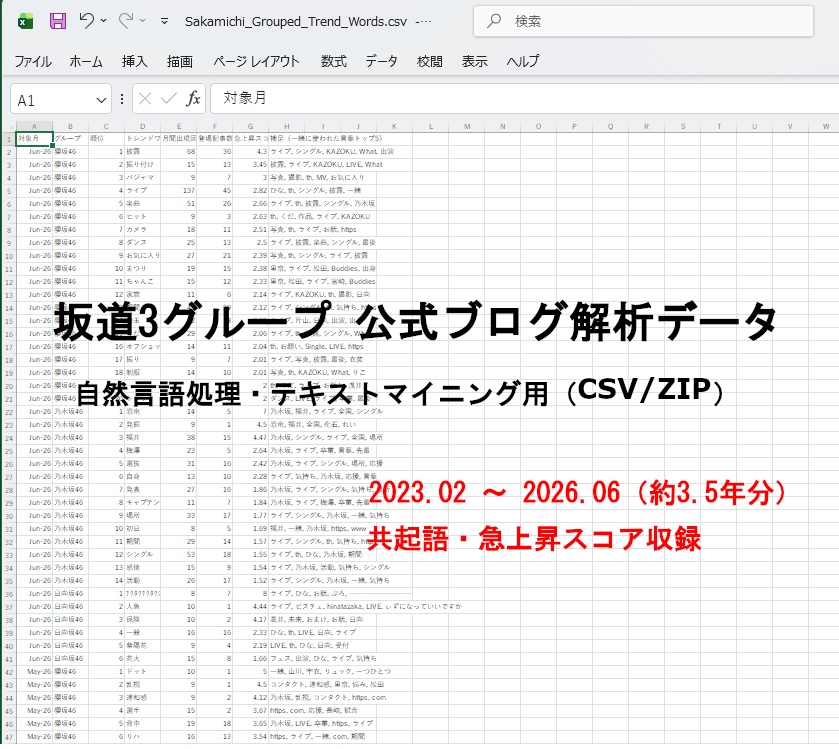839x749 pixels.
Task: Click cell B22 containing 乃木坂46
Action: pyautogui.click(x=71, y=412)
